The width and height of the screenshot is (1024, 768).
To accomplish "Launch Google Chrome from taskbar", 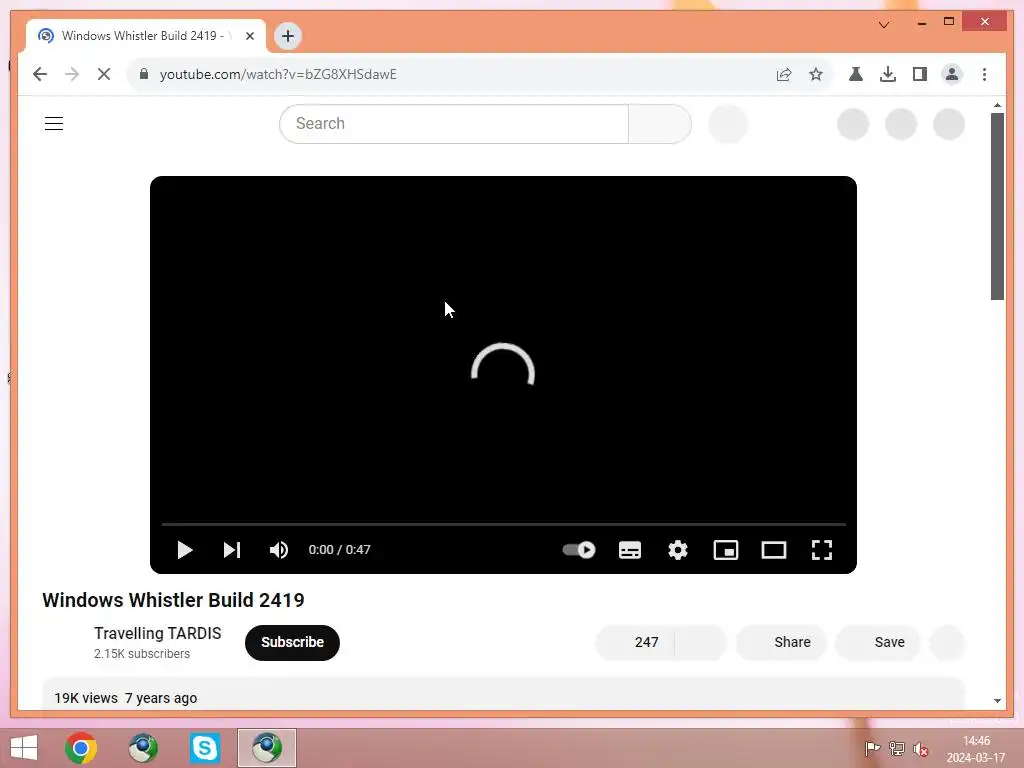I will pyautogui.click(x=81, y=748).
